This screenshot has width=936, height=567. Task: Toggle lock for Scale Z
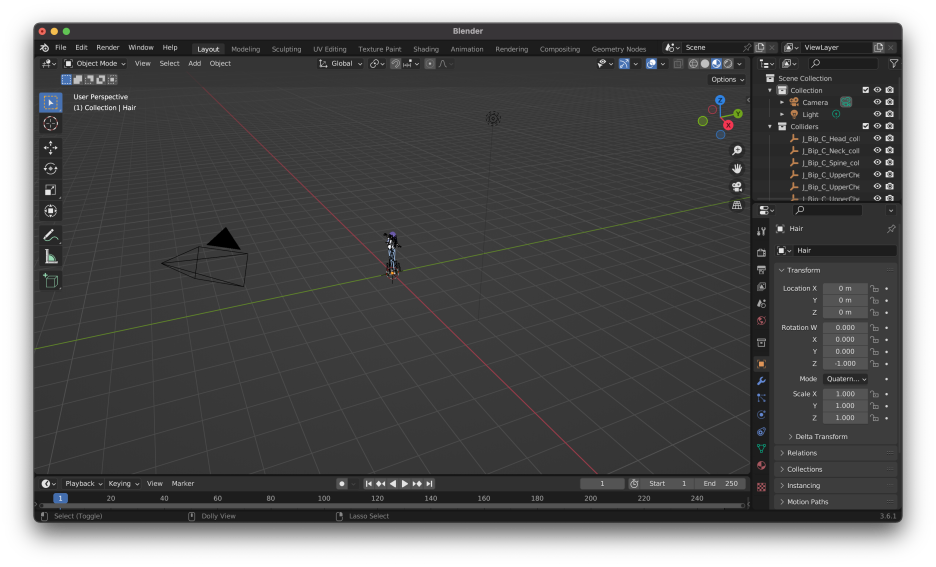875,418
